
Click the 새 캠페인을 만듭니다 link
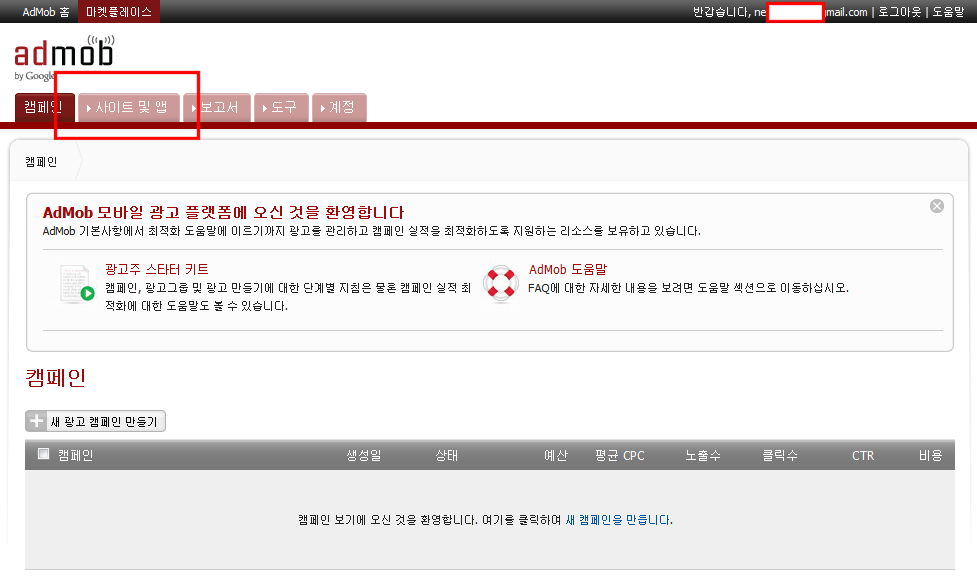pyautogui.click(x=618, y=520)
